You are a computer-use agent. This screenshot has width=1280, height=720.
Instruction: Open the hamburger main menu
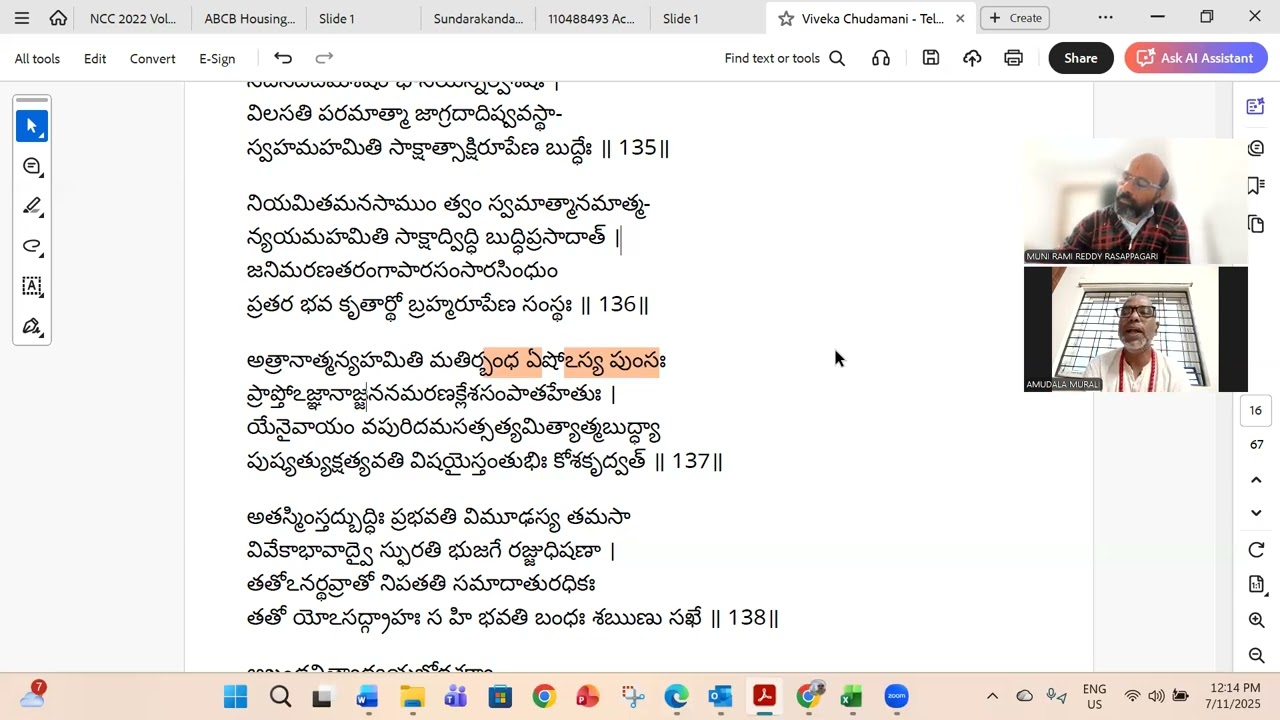[x=22, y=18]
